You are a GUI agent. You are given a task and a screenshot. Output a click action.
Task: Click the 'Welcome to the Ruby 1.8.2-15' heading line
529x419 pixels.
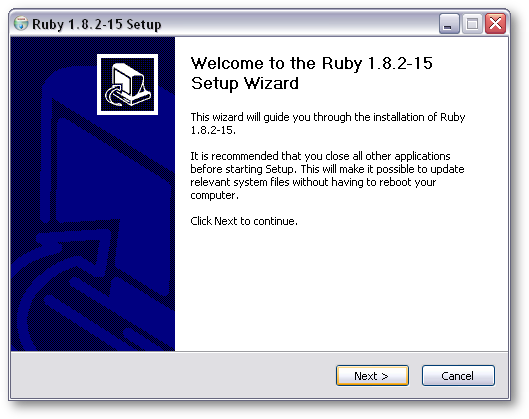pos(311,63)
